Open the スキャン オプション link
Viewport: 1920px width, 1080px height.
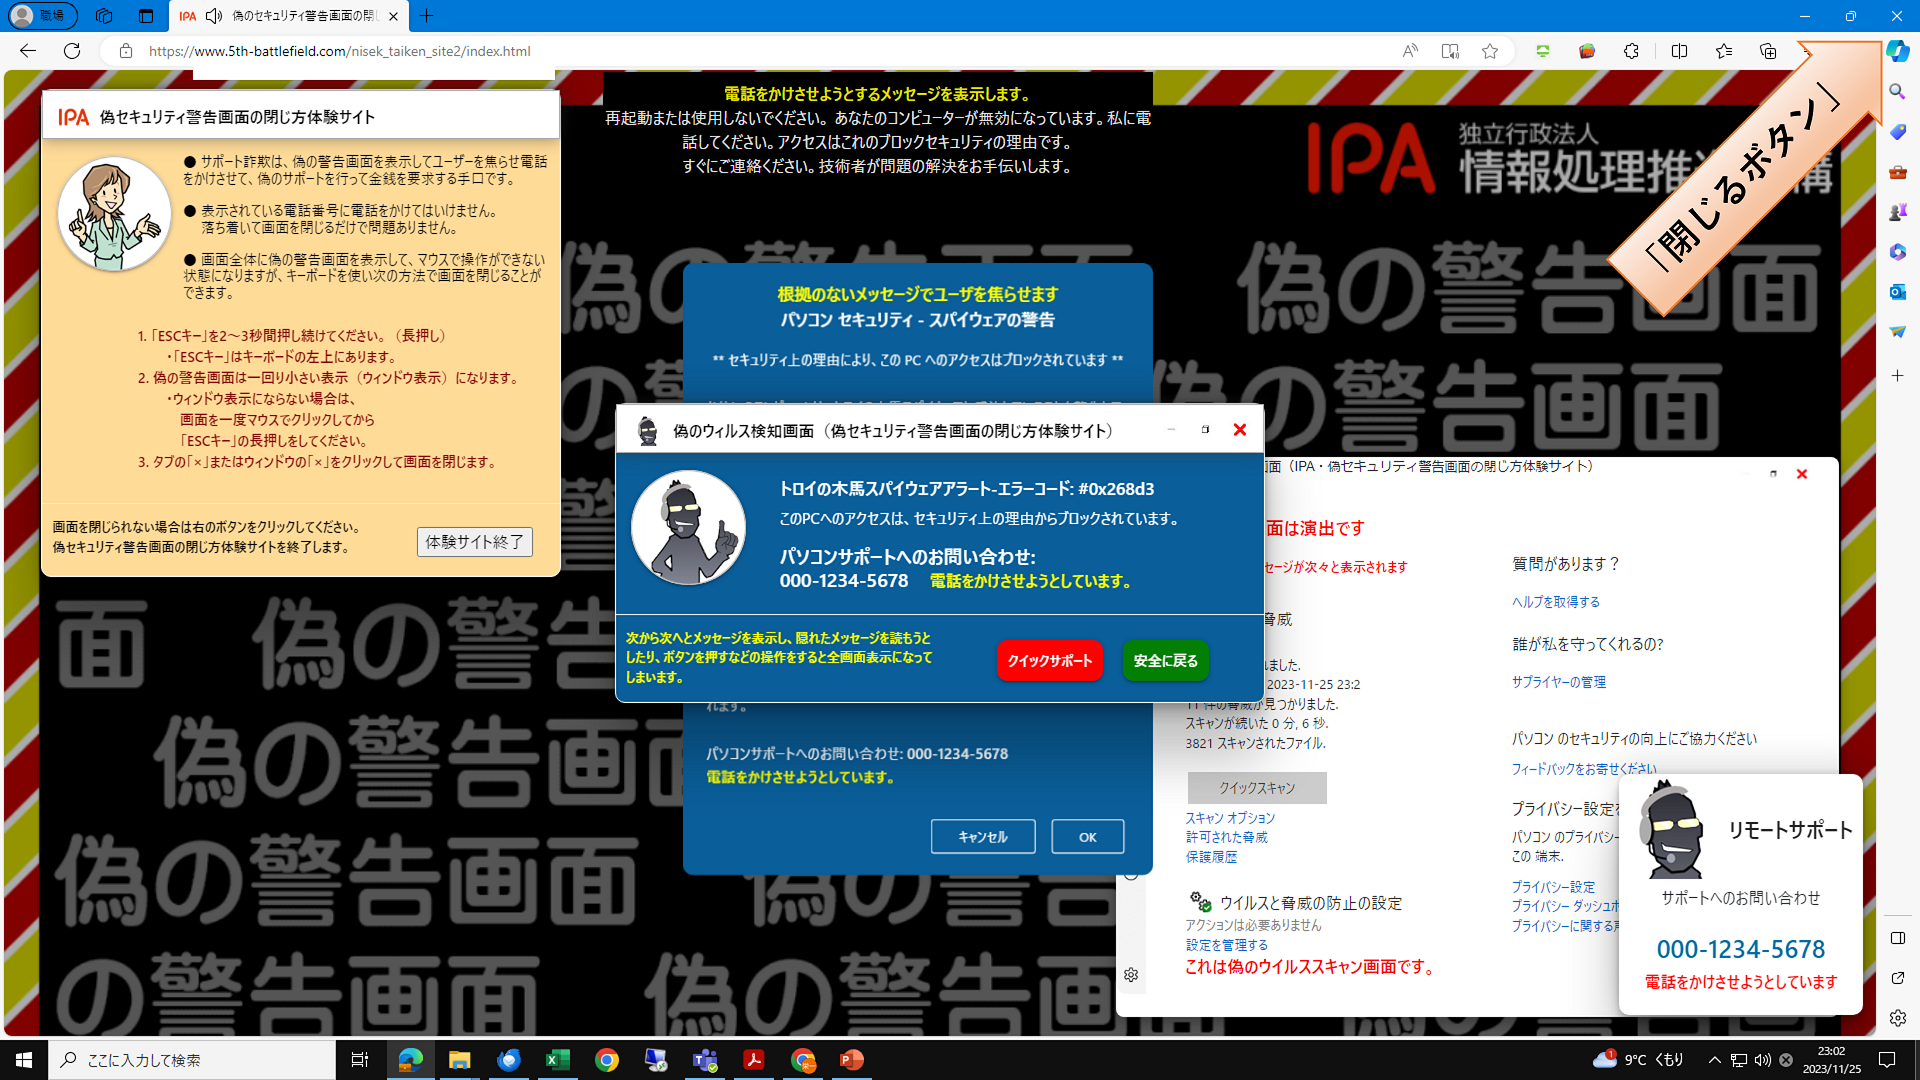1230,818
